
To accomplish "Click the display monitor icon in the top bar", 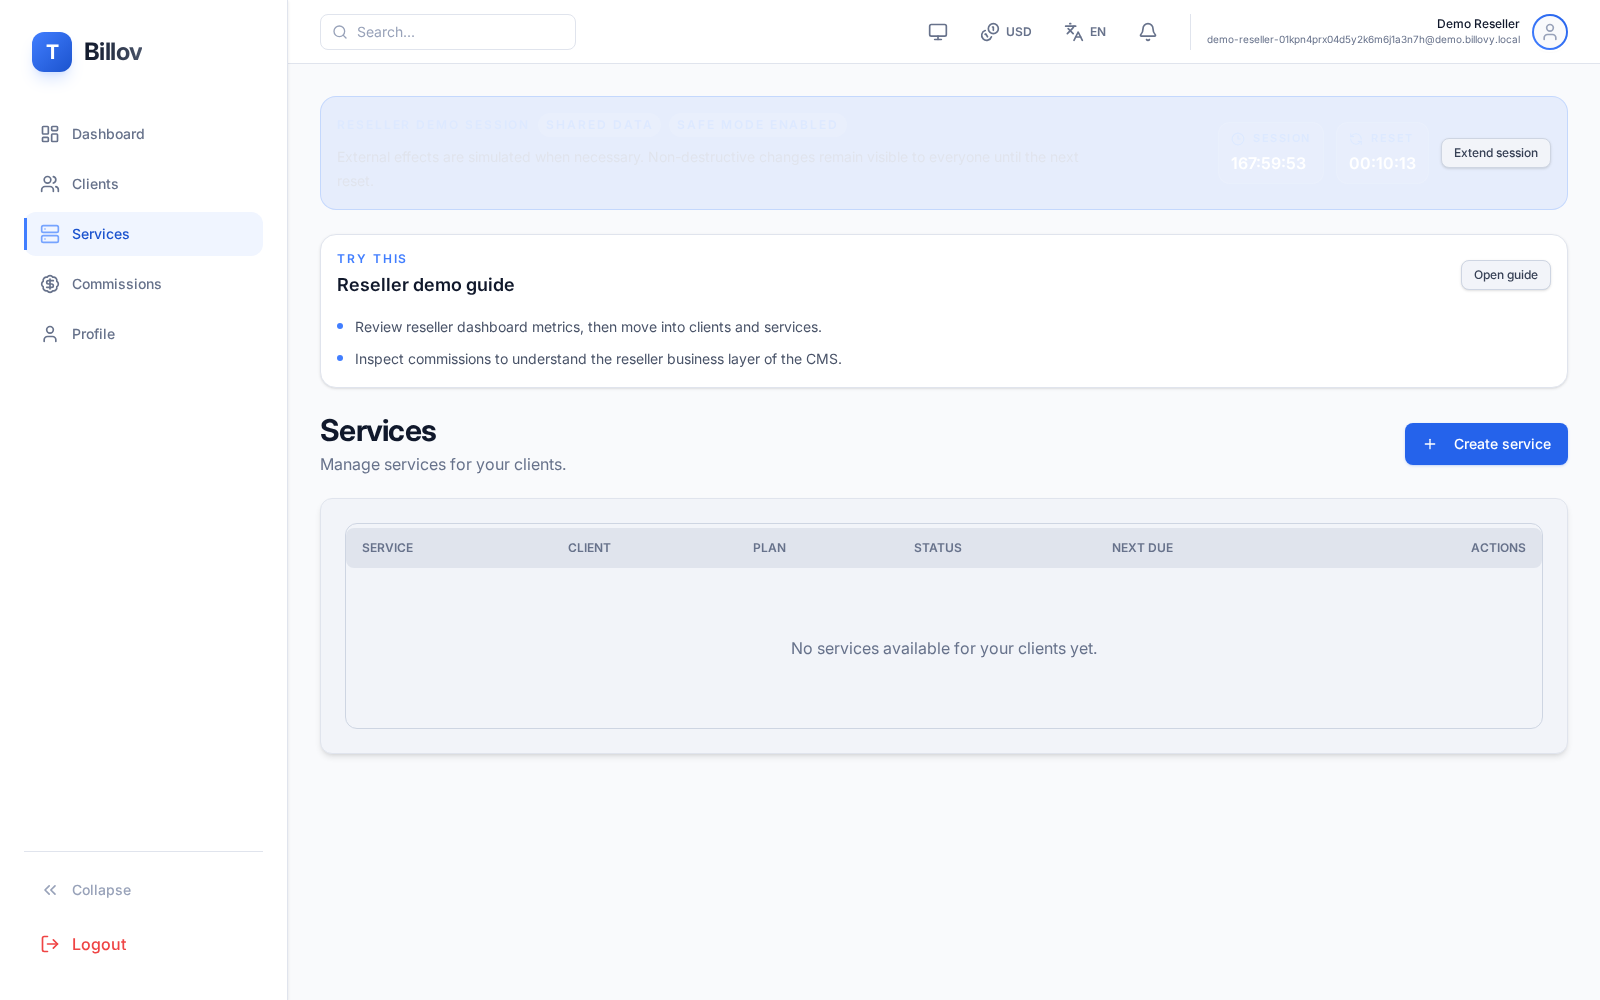I will pyautogui.click(x=937, y=31).
